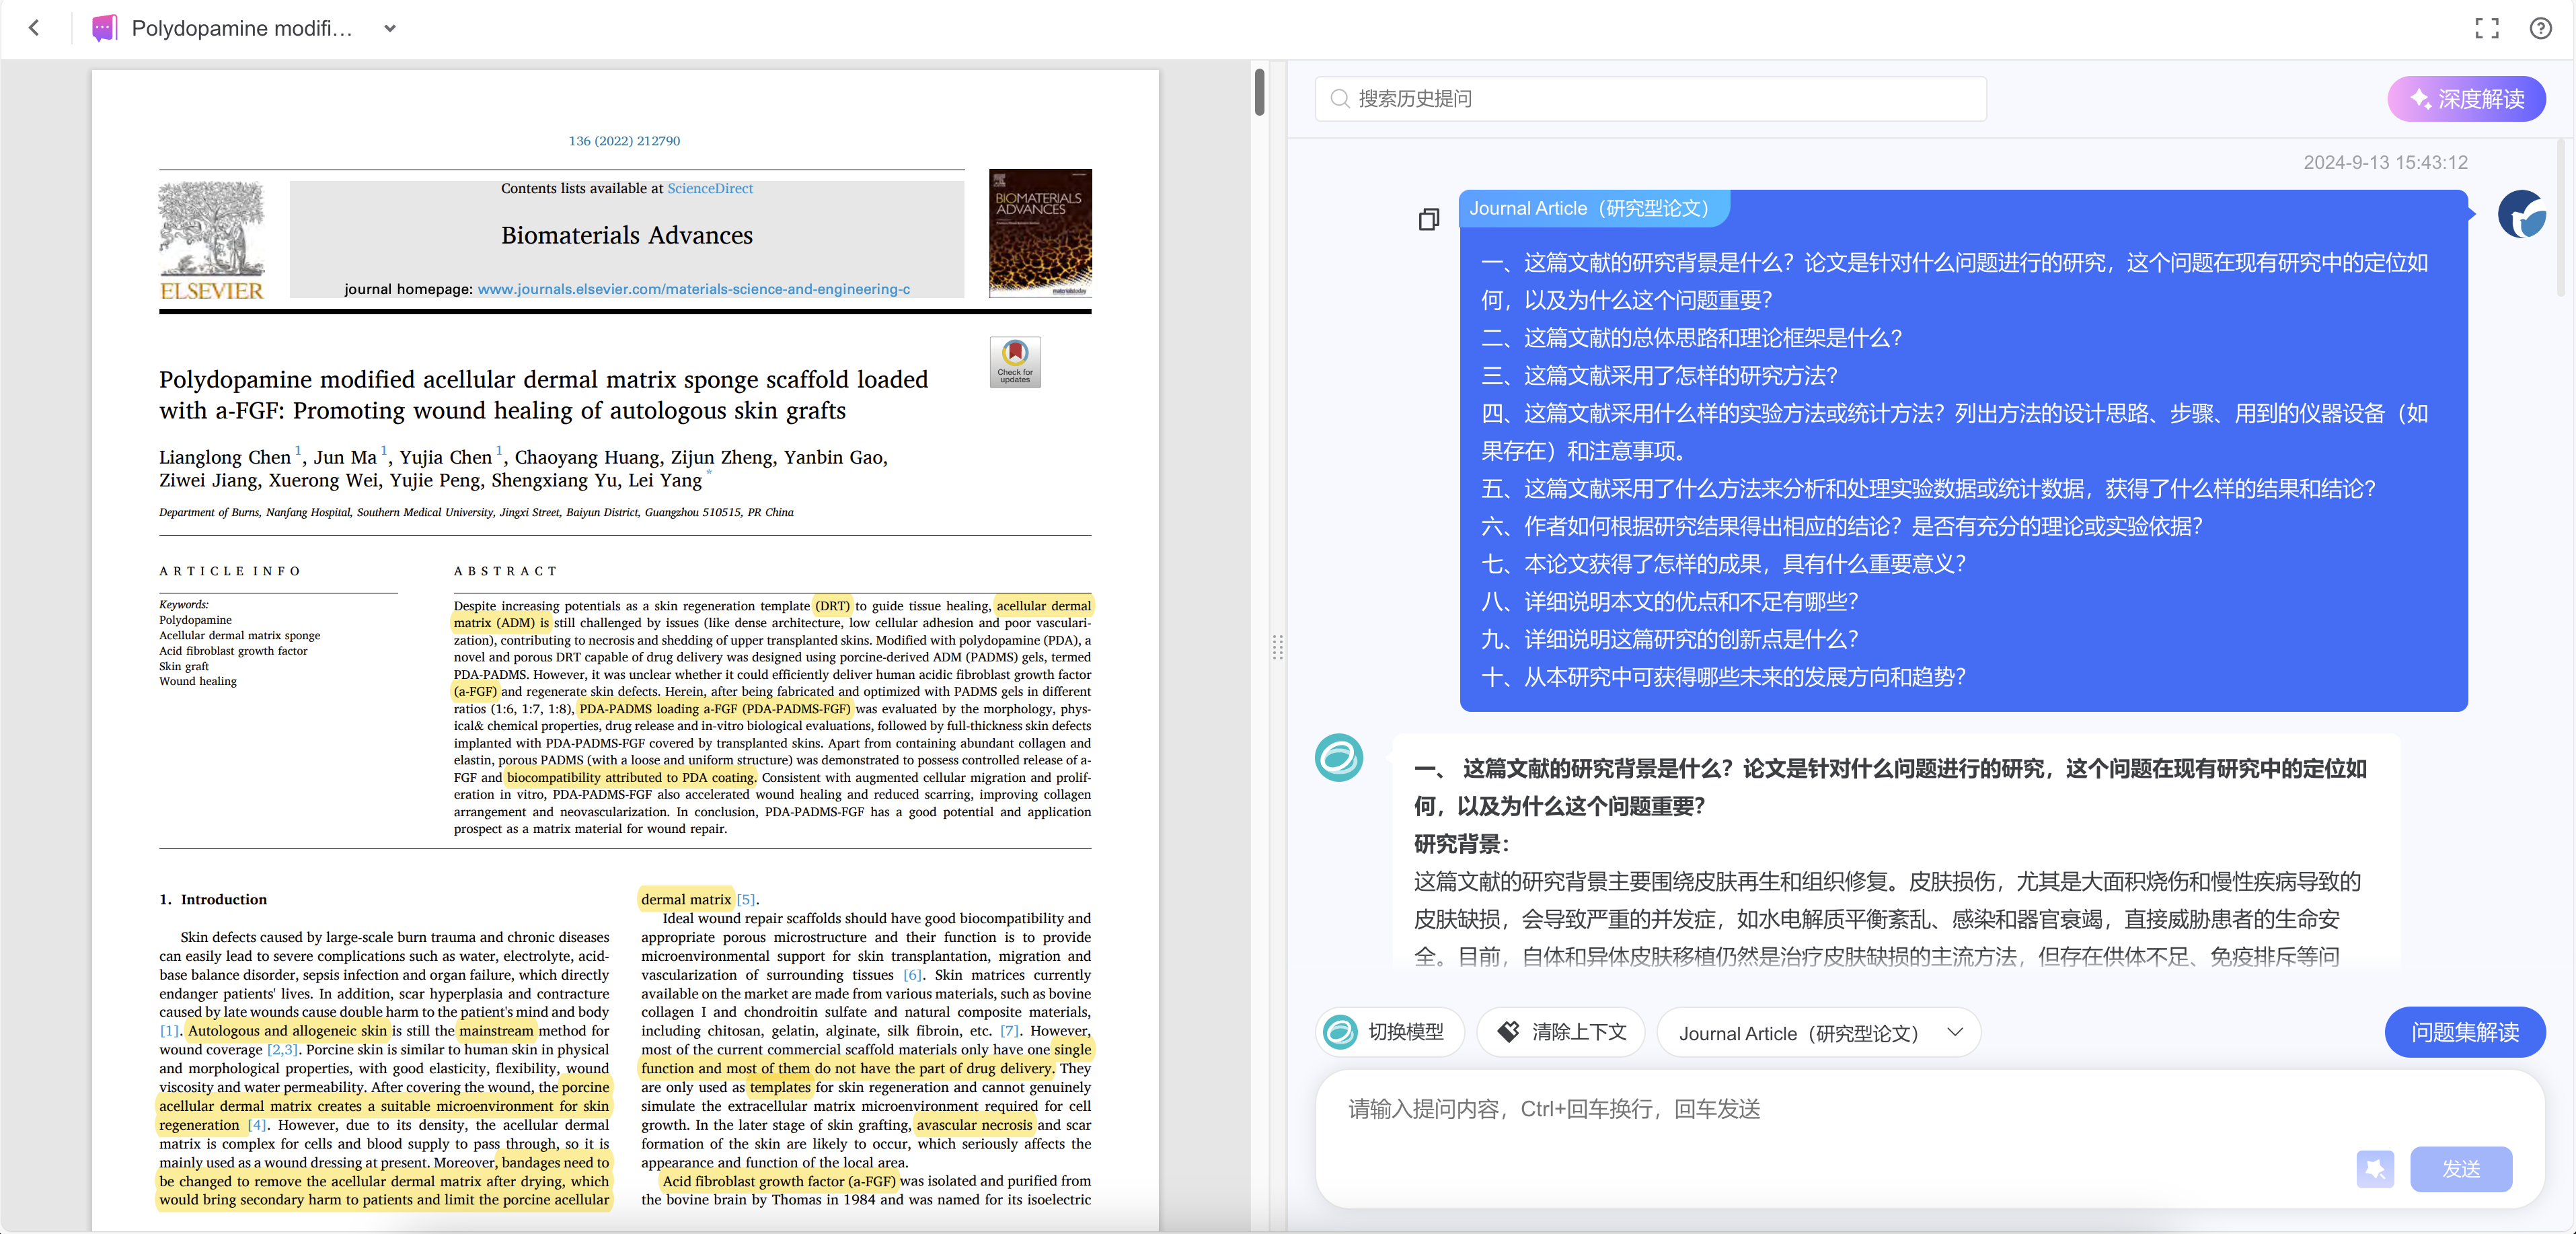The image size is (2576, 1234).
Task: Click the 深度解读 button
Action: pyautogui.click(x=2466, y=99)
